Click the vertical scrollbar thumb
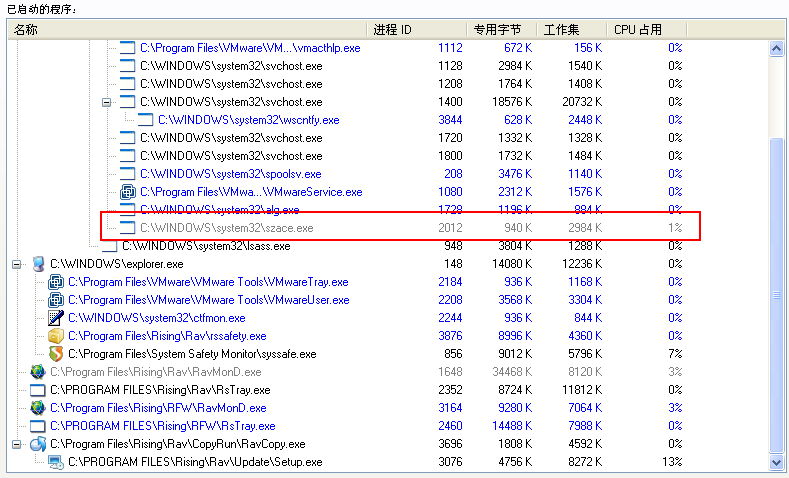The width and height of the screenshot is (789, 478). click(776, 295)
